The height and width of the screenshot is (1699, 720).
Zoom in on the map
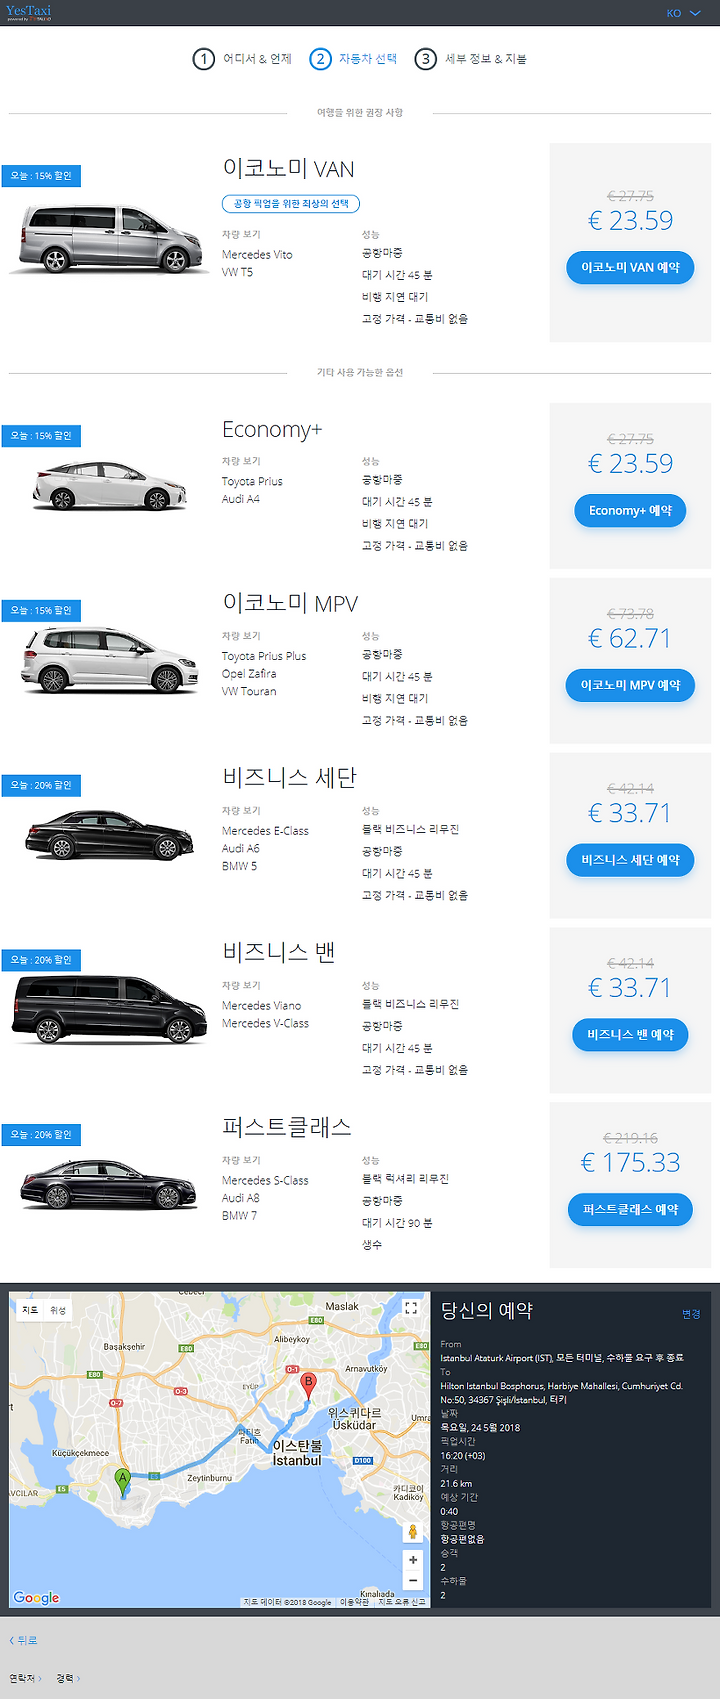(x=413, y=1560)
